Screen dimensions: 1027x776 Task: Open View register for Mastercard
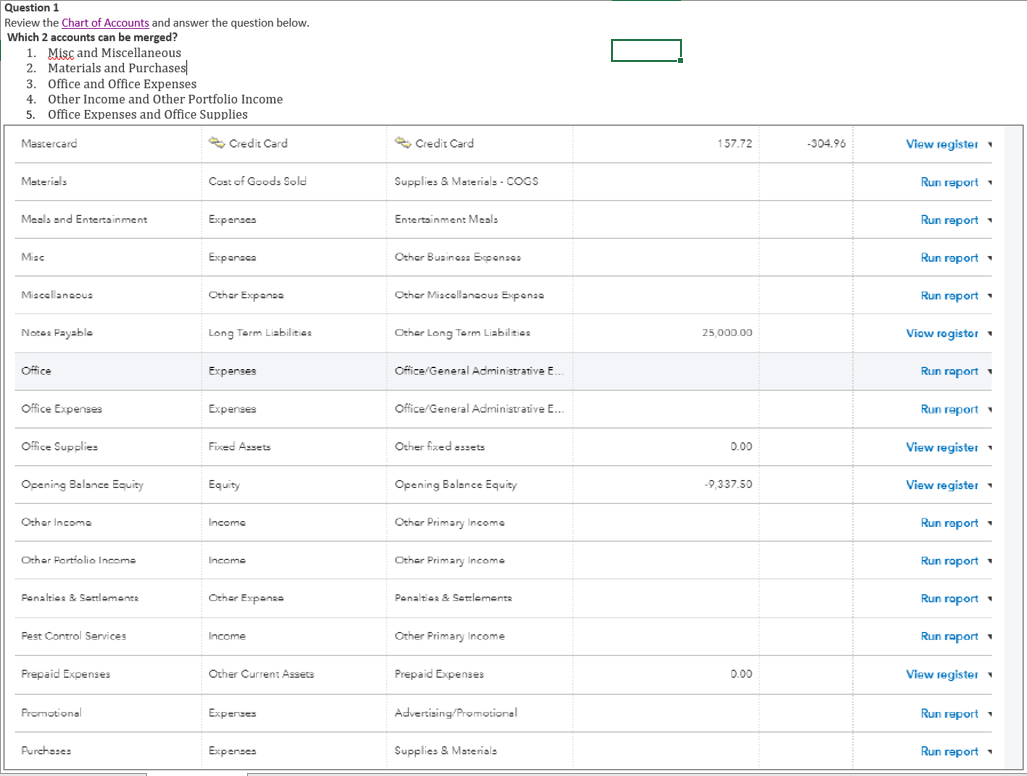[941, 144]
